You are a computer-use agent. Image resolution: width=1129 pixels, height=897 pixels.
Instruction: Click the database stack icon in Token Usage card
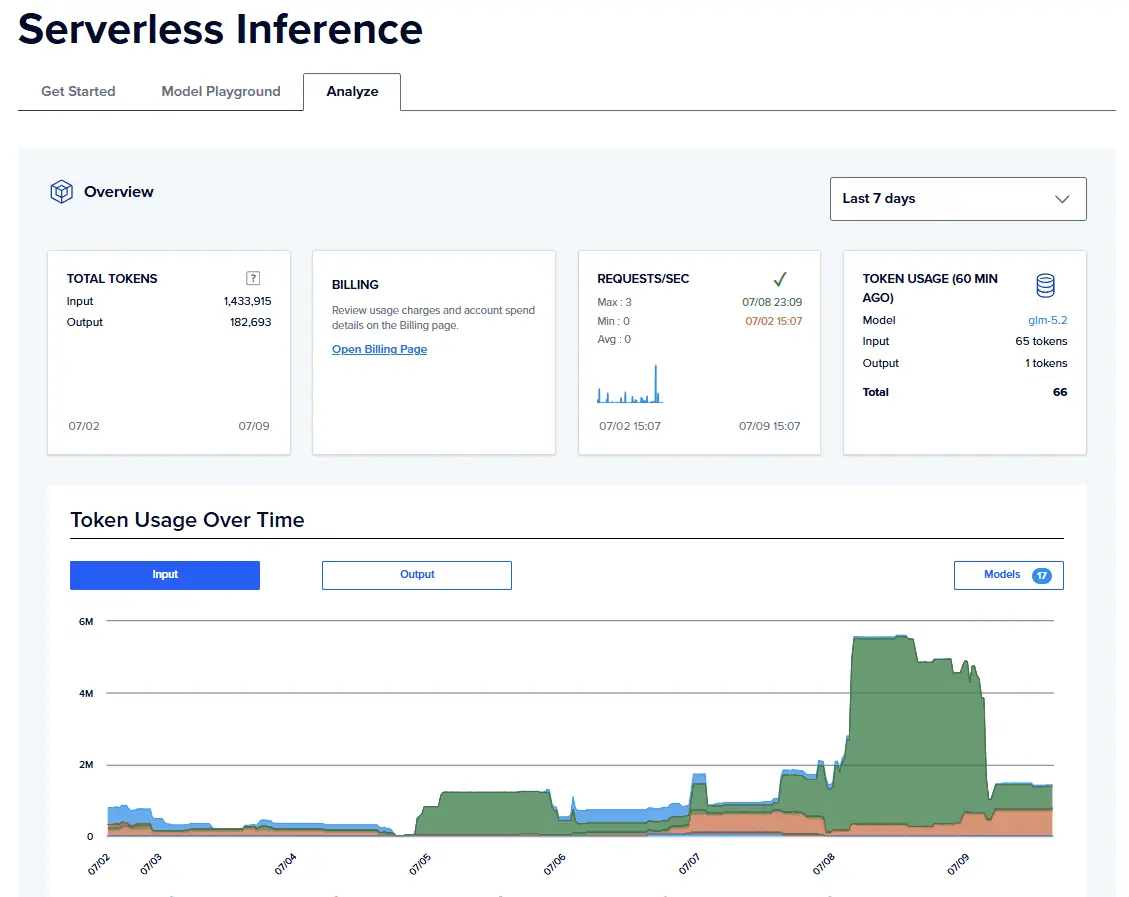(x=1045, y=286)
